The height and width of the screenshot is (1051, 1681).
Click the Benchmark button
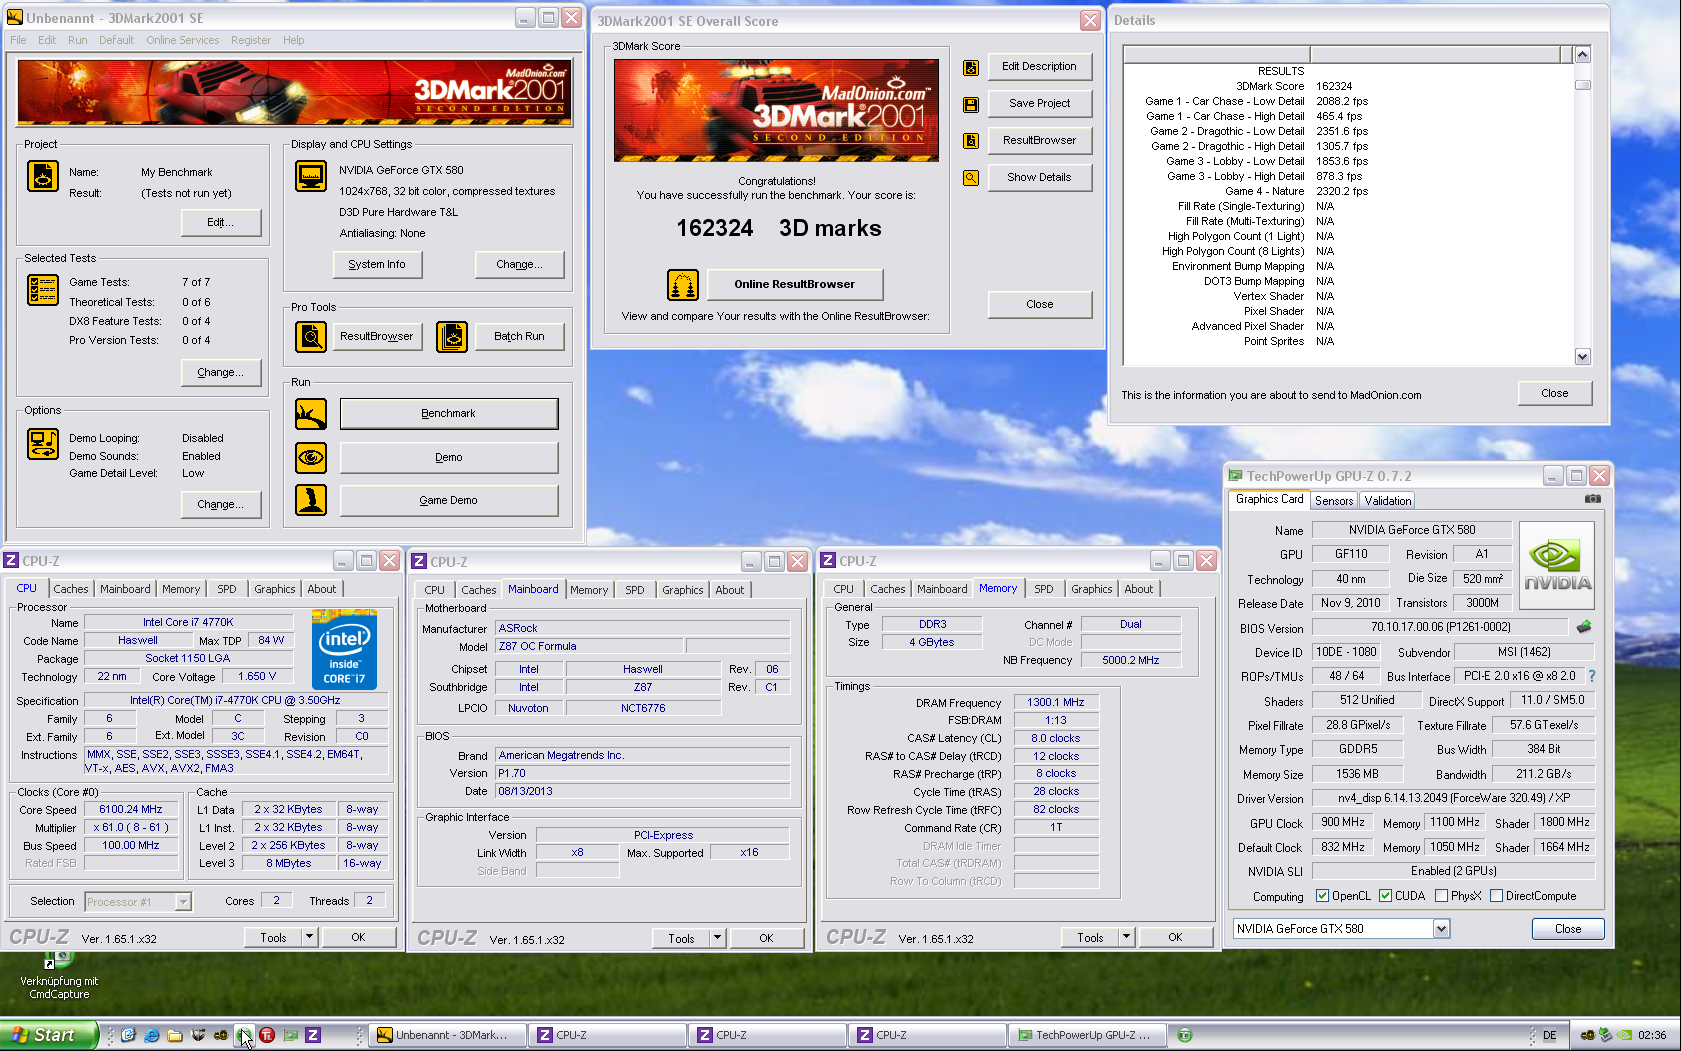coord(449,414)
